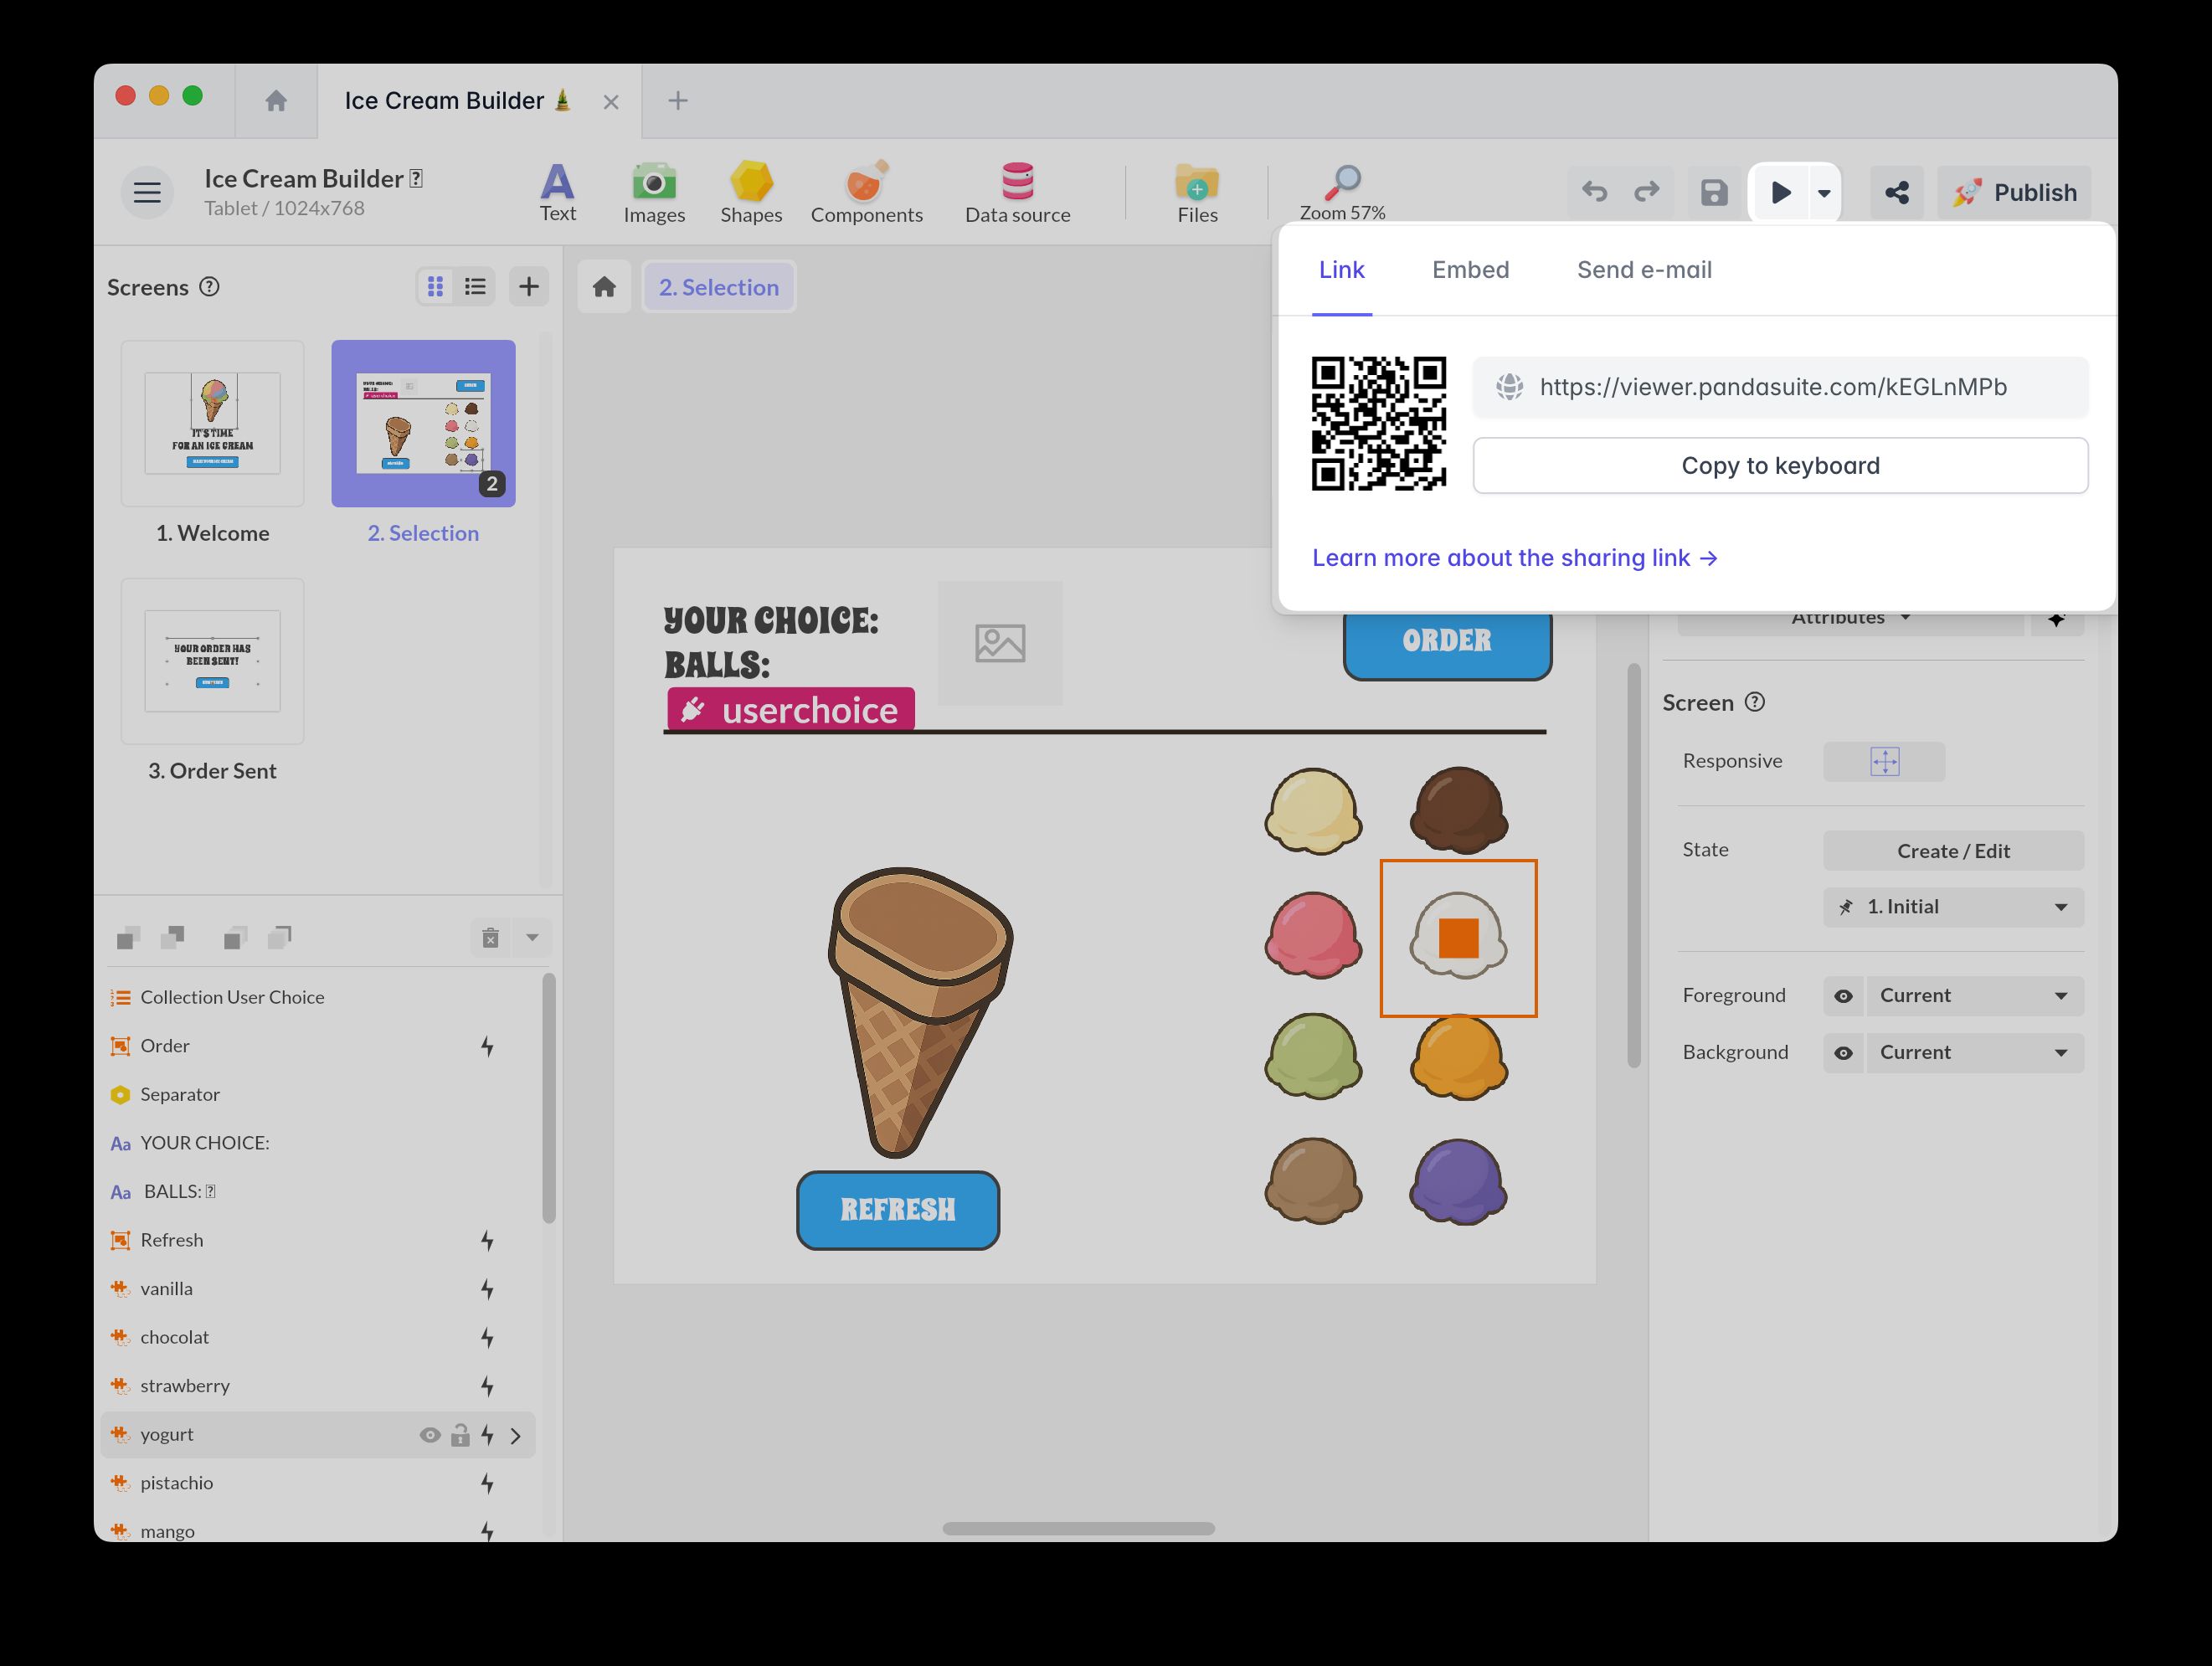This screenshot has width=2212, height=1666.
Task: Open Learn more about the sharing link
Action: tap(1514, 558)
